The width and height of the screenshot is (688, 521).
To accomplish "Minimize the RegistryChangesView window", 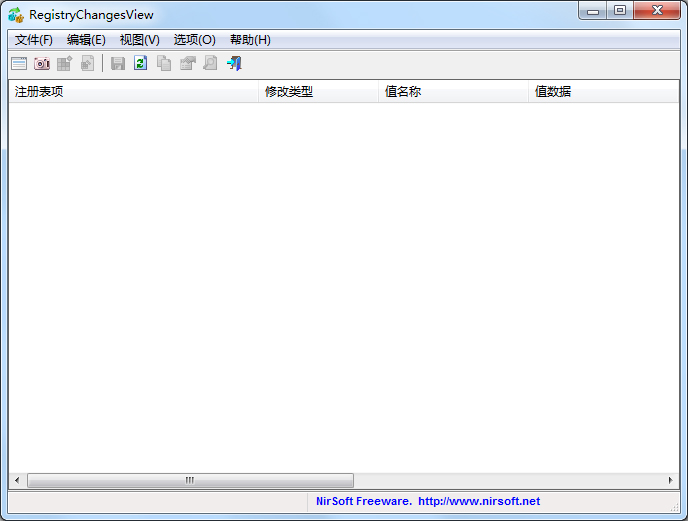I will point(593,11).
